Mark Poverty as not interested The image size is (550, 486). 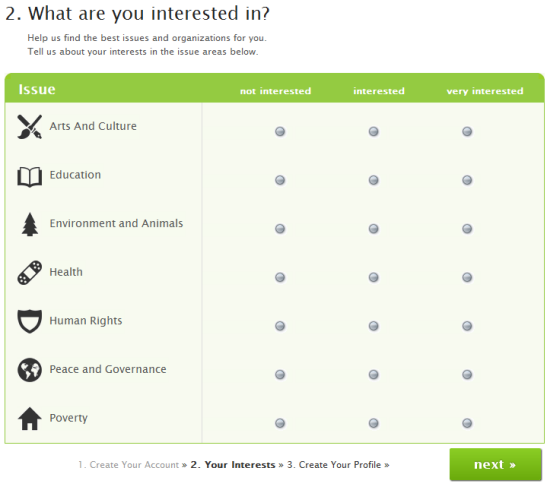[x=280, y=423]
